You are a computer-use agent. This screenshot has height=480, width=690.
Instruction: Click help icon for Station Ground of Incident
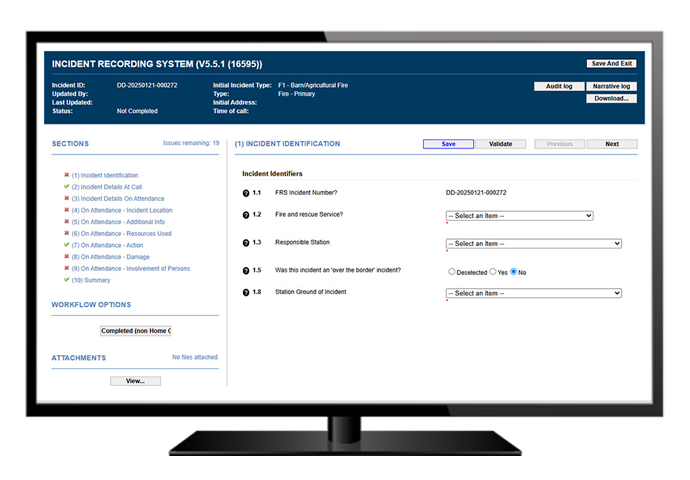coord(246,293)
